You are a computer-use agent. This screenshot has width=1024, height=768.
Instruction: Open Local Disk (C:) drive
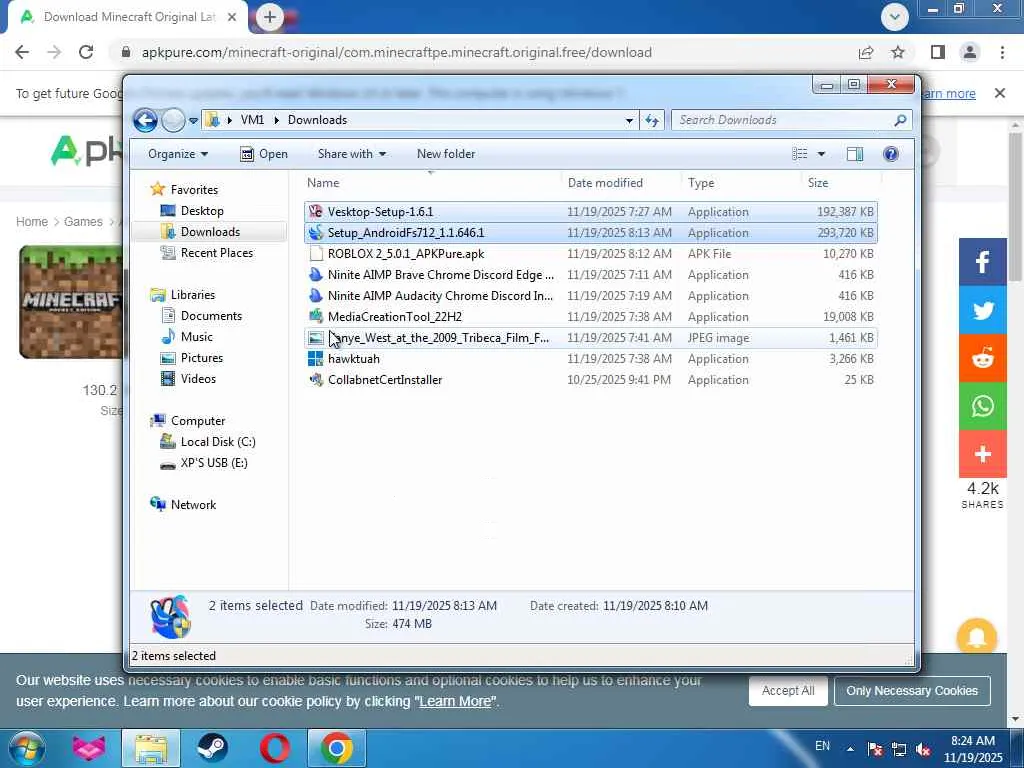[x=217, y=442]
